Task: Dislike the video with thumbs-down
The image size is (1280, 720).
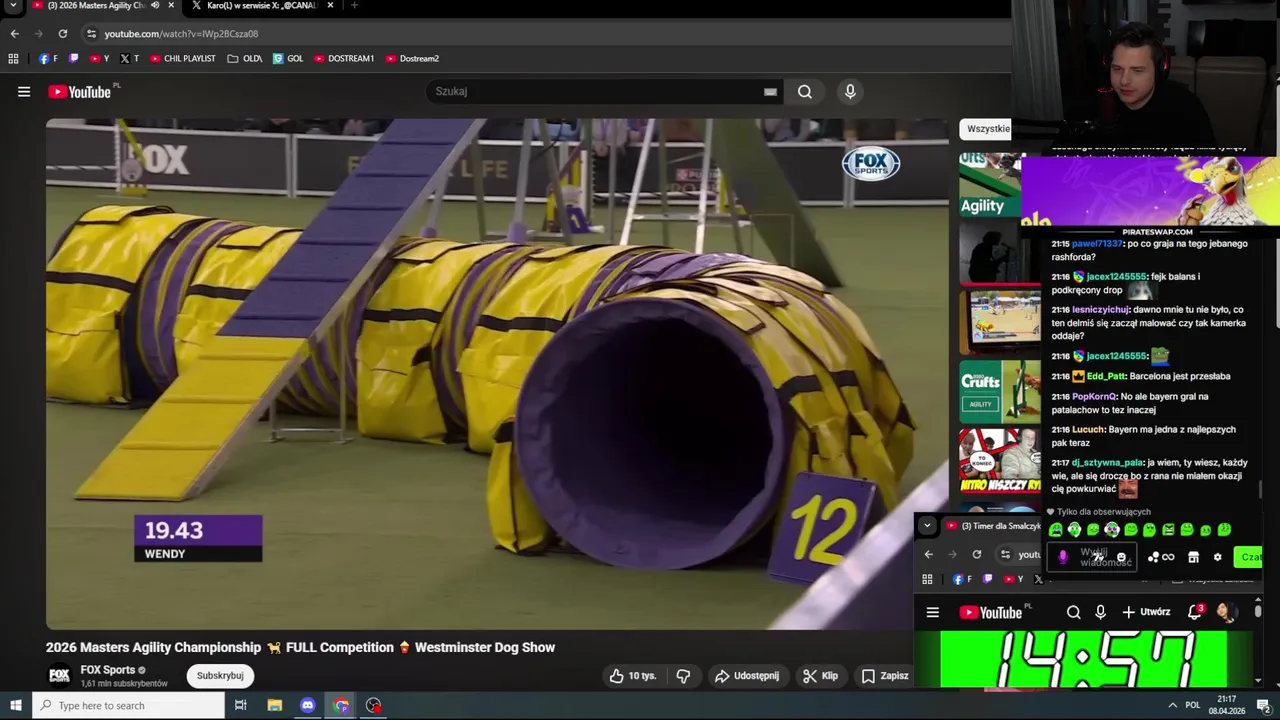Action: pos(683,676)
